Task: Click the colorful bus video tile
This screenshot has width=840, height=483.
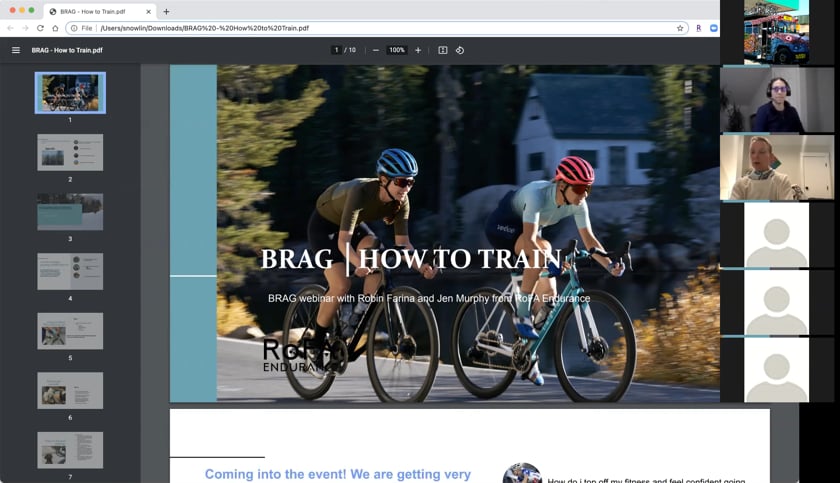Action: click(x=776, y=32)
